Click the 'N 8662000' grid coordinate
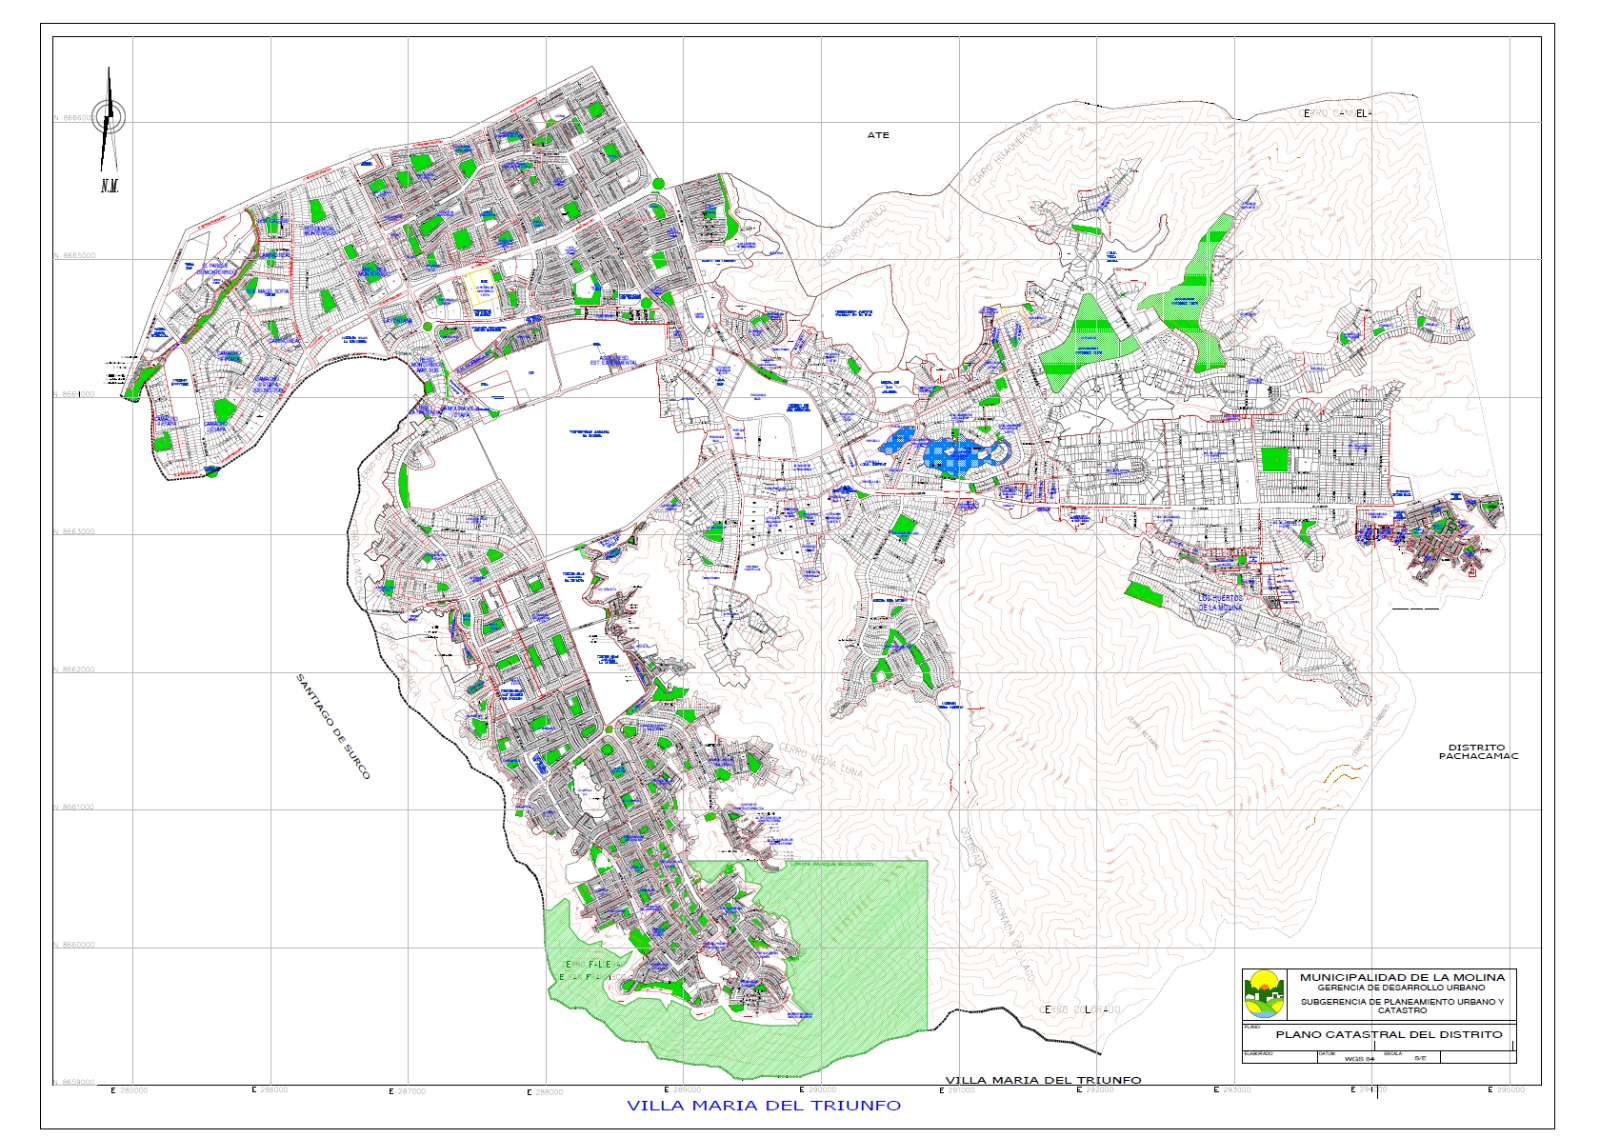Screen dimensions: 1600x1138 [74, 670]
